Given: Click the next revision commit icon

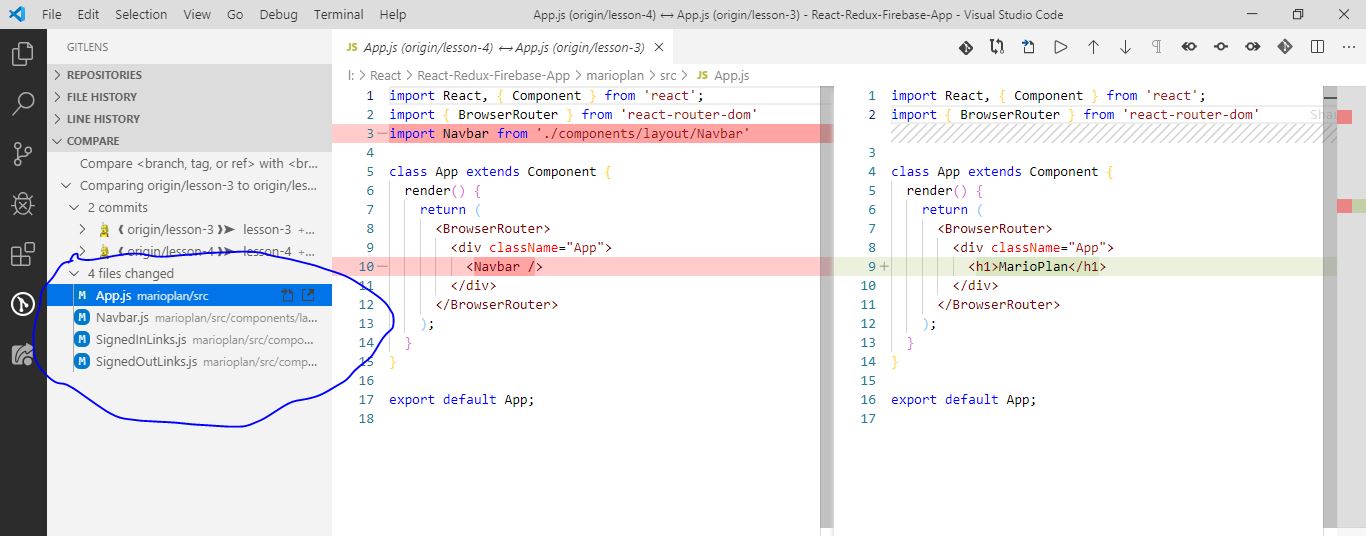Looking at the screenshot, I should tap(1253, 47).
